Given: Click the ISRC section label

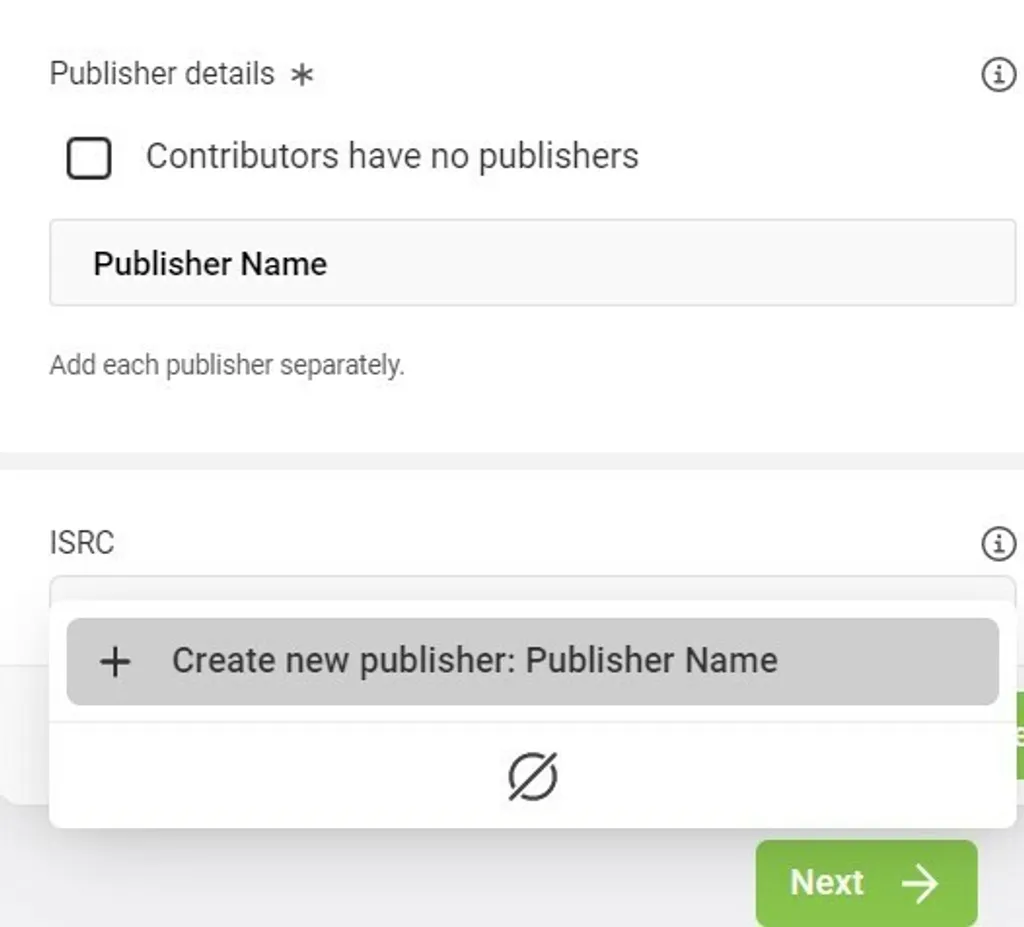Looking at the screenshot, I should (83, 543).
